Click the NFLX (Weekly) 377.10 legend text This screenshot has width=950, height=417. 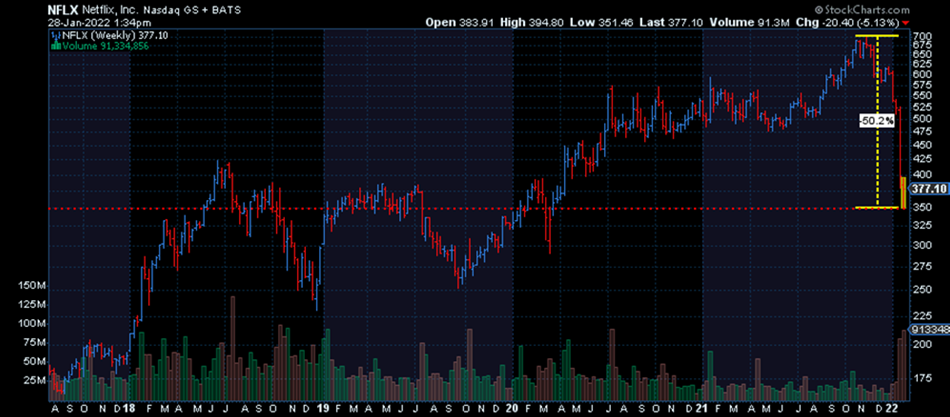point(115,36)
